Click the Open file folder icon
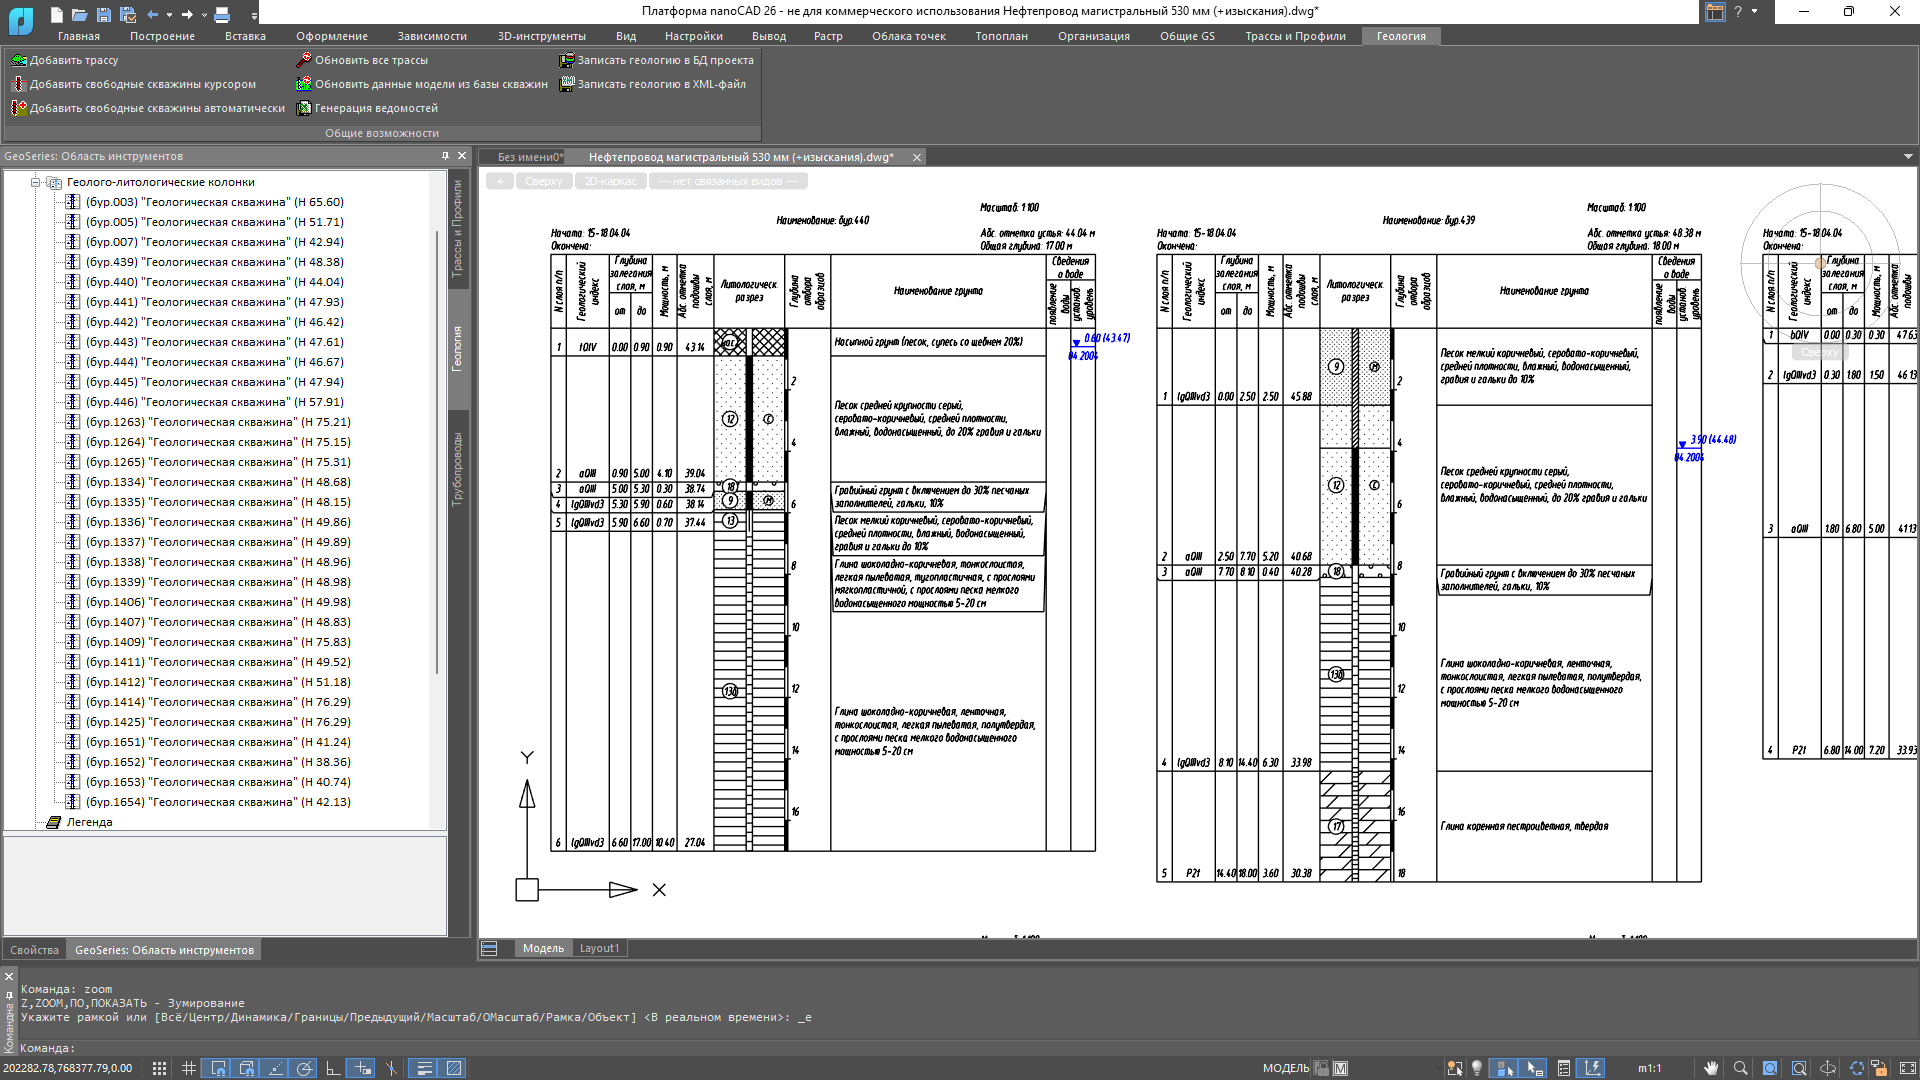The height and width of the screenshot is (1080, 1920). coord(79,14)
